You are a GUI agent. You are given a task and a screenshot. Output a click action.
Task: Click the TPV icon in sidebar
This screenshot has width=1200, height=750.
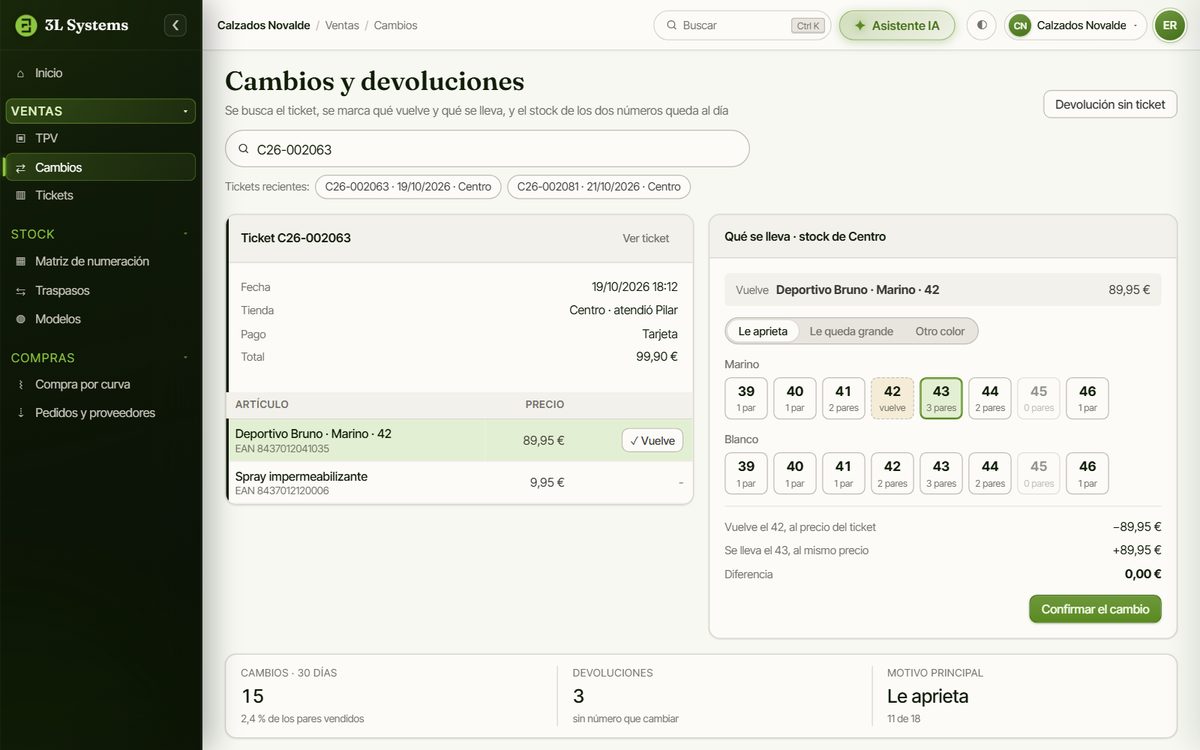point(21,138)
